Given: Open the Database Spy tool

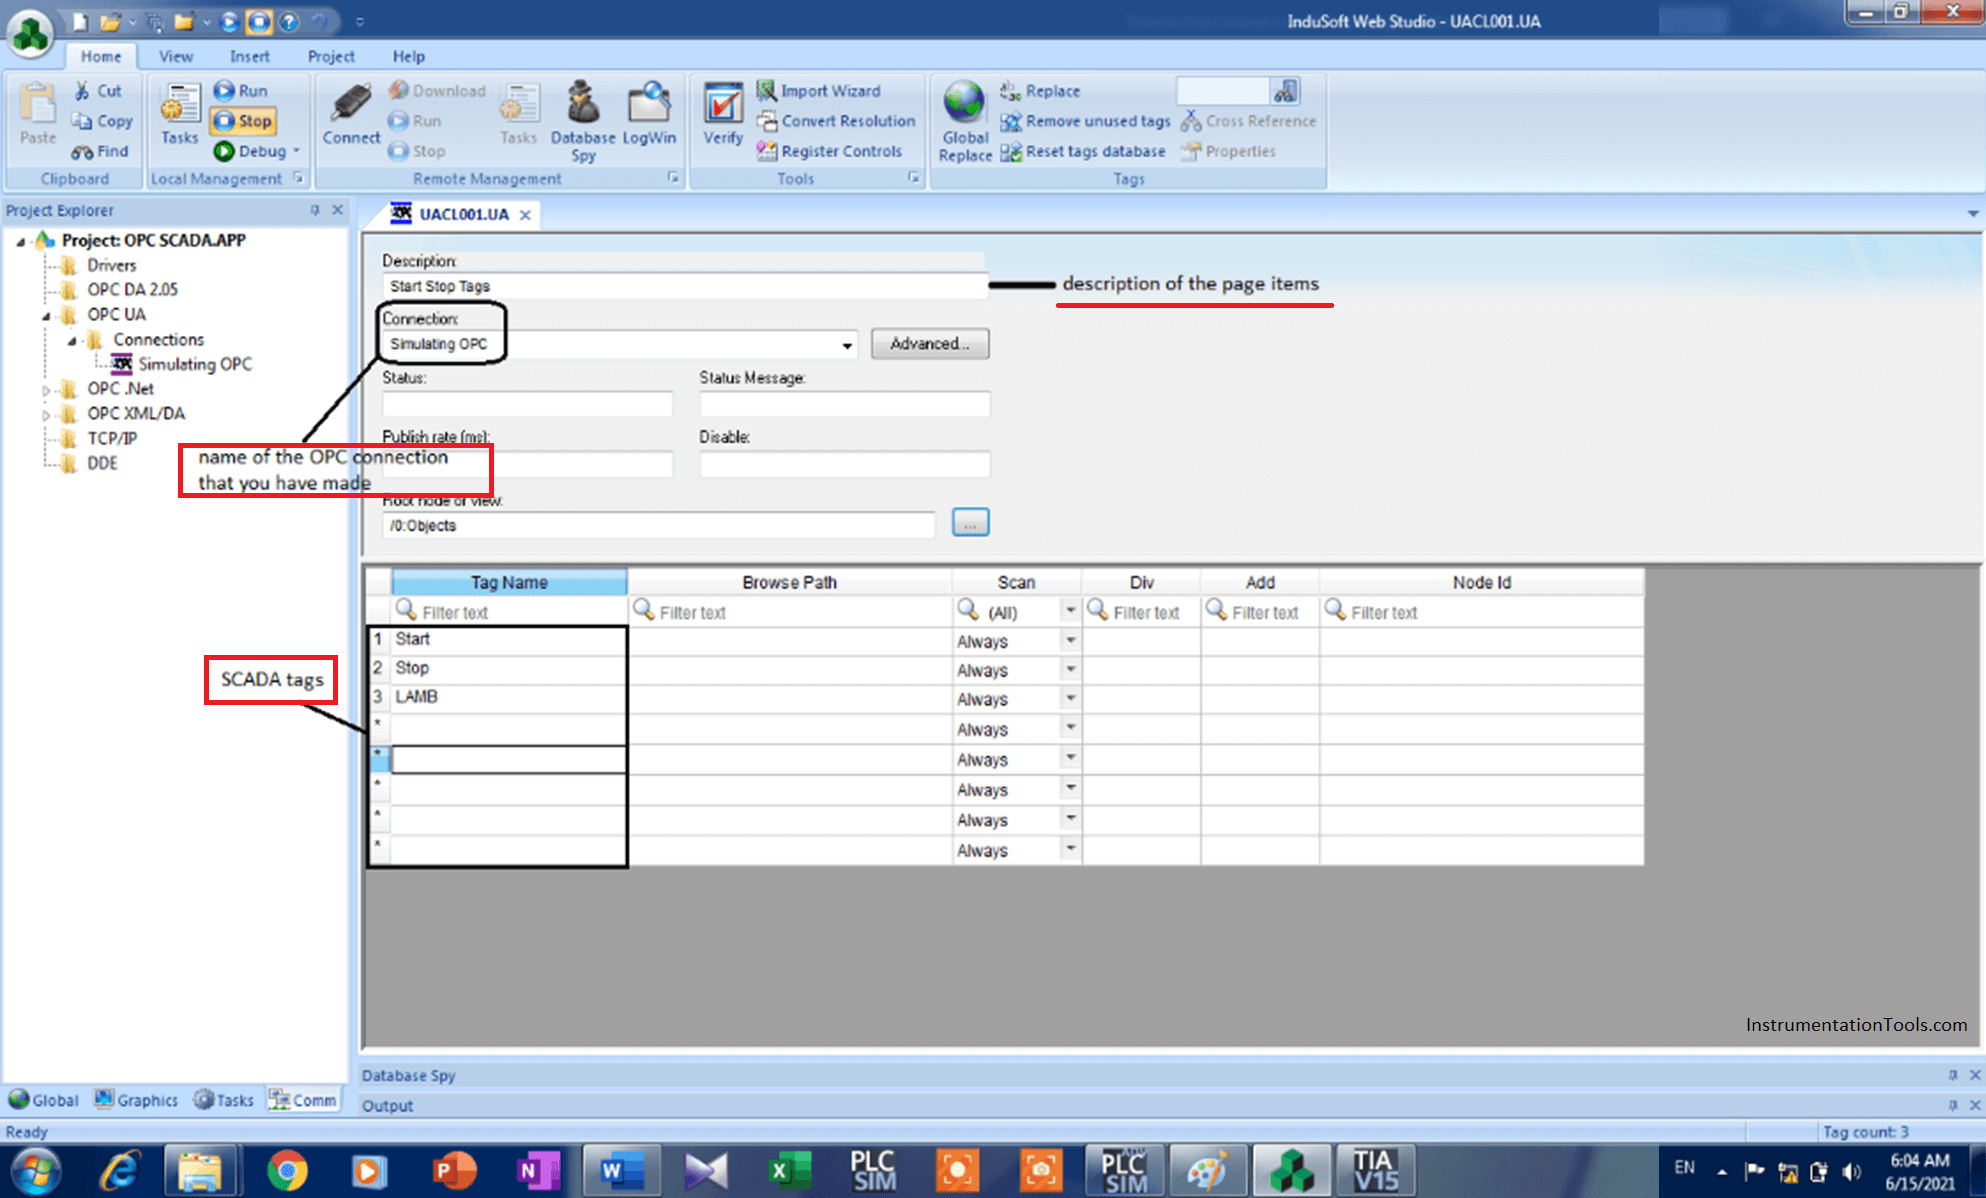Looking at the screenshot, I should coord(583,121).
